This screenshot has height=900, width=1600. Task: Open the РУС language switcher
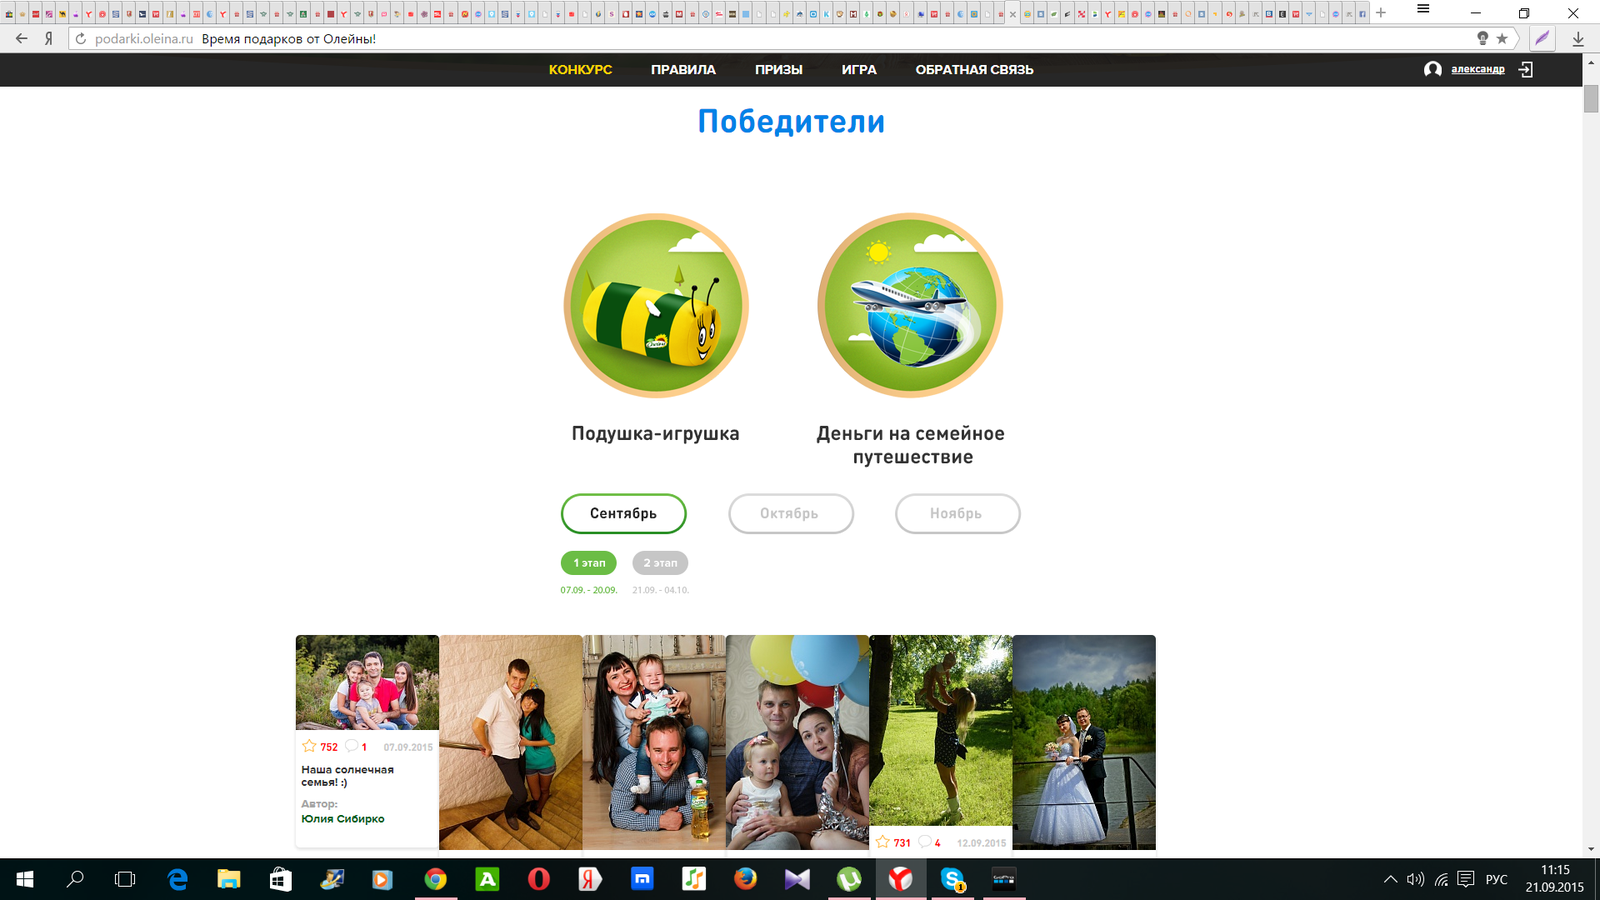1496,880
